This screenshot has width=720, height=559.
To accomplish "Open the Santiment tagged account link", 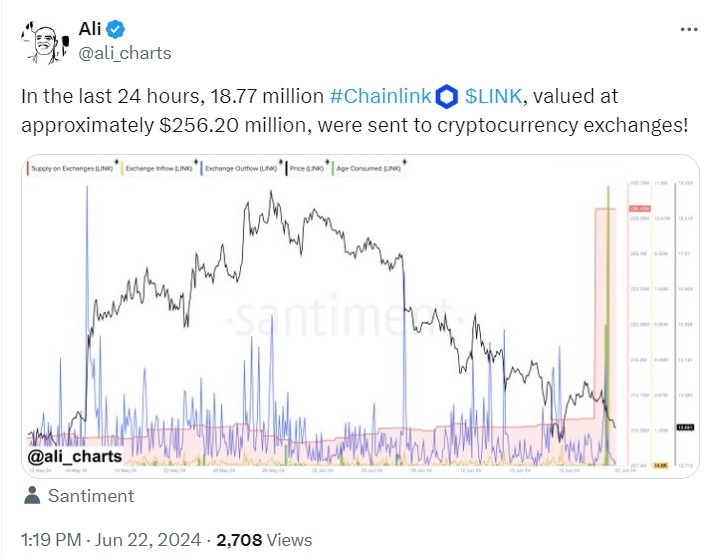I will point(91,495).
